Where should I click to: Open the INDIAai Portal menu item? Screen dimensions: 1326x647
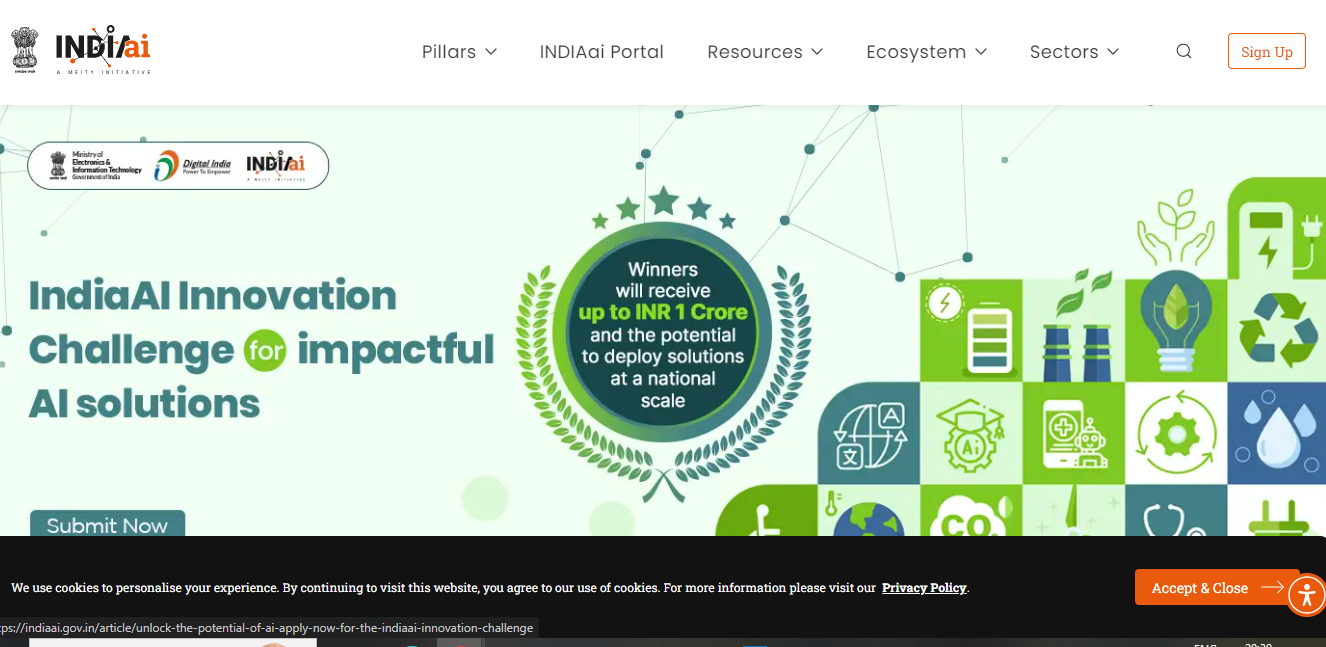[601, 52]
